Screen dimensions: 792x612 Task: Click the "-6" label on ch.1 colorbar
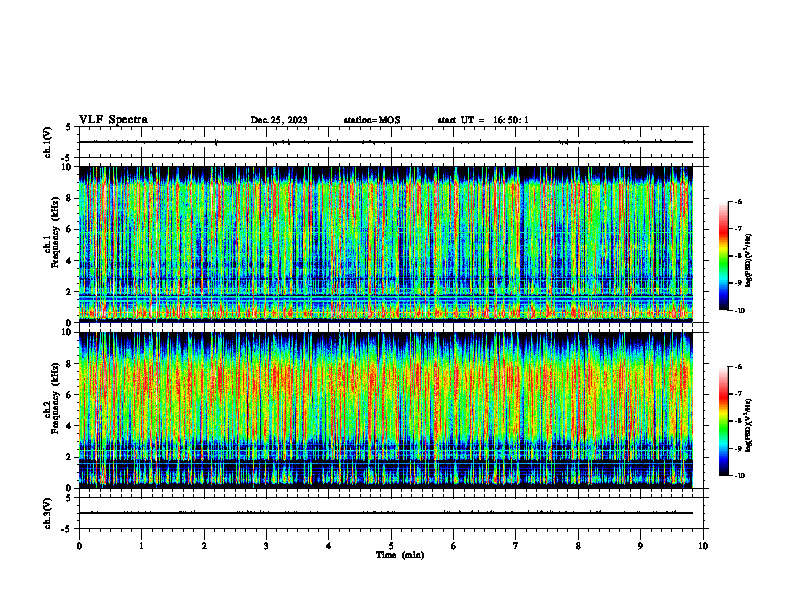pos(738,201)
